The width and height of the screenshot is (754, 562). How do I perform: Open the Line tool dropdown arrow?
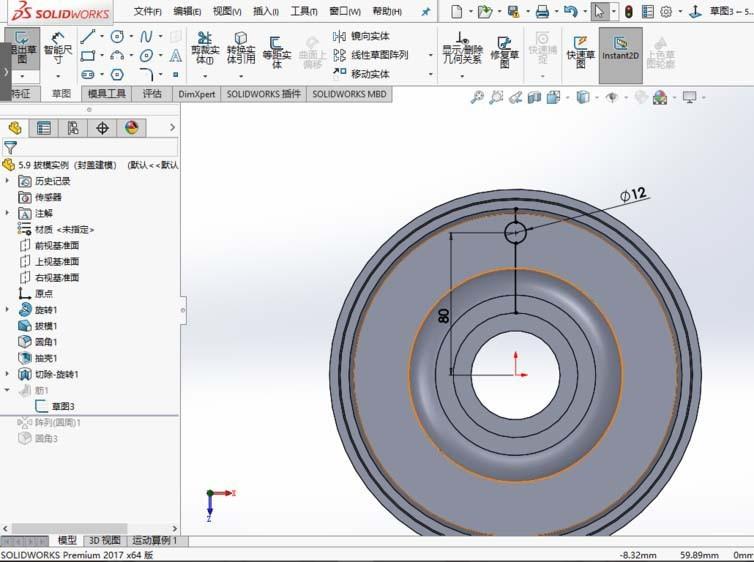click(x=101, y=36)
